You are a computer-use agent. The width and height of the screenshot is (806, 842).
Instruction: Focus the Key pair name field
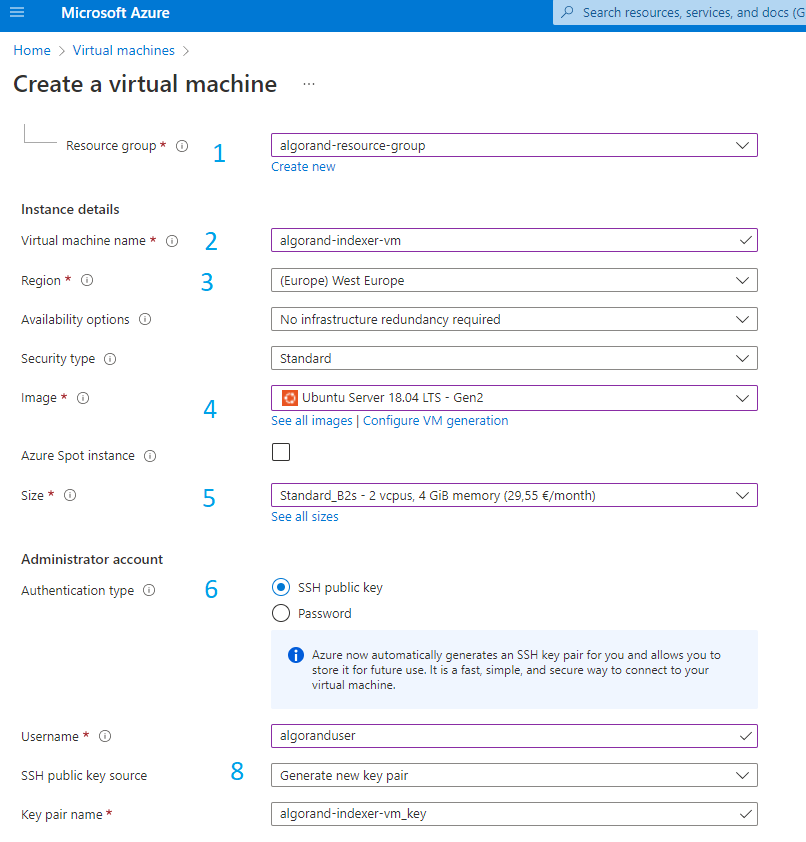pyautogui.click(x=514, y=814)
